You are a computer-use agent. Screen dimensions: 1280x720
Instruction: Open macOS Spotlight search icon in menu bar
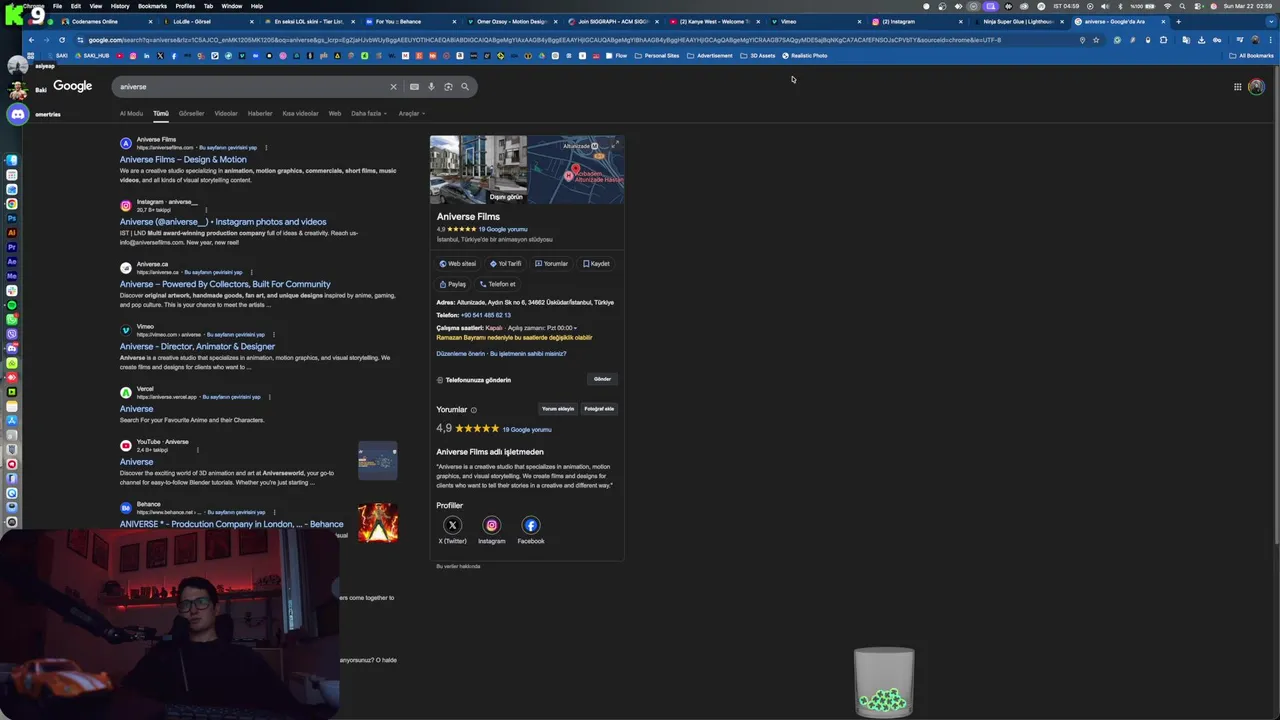[x=1182, y=6]
